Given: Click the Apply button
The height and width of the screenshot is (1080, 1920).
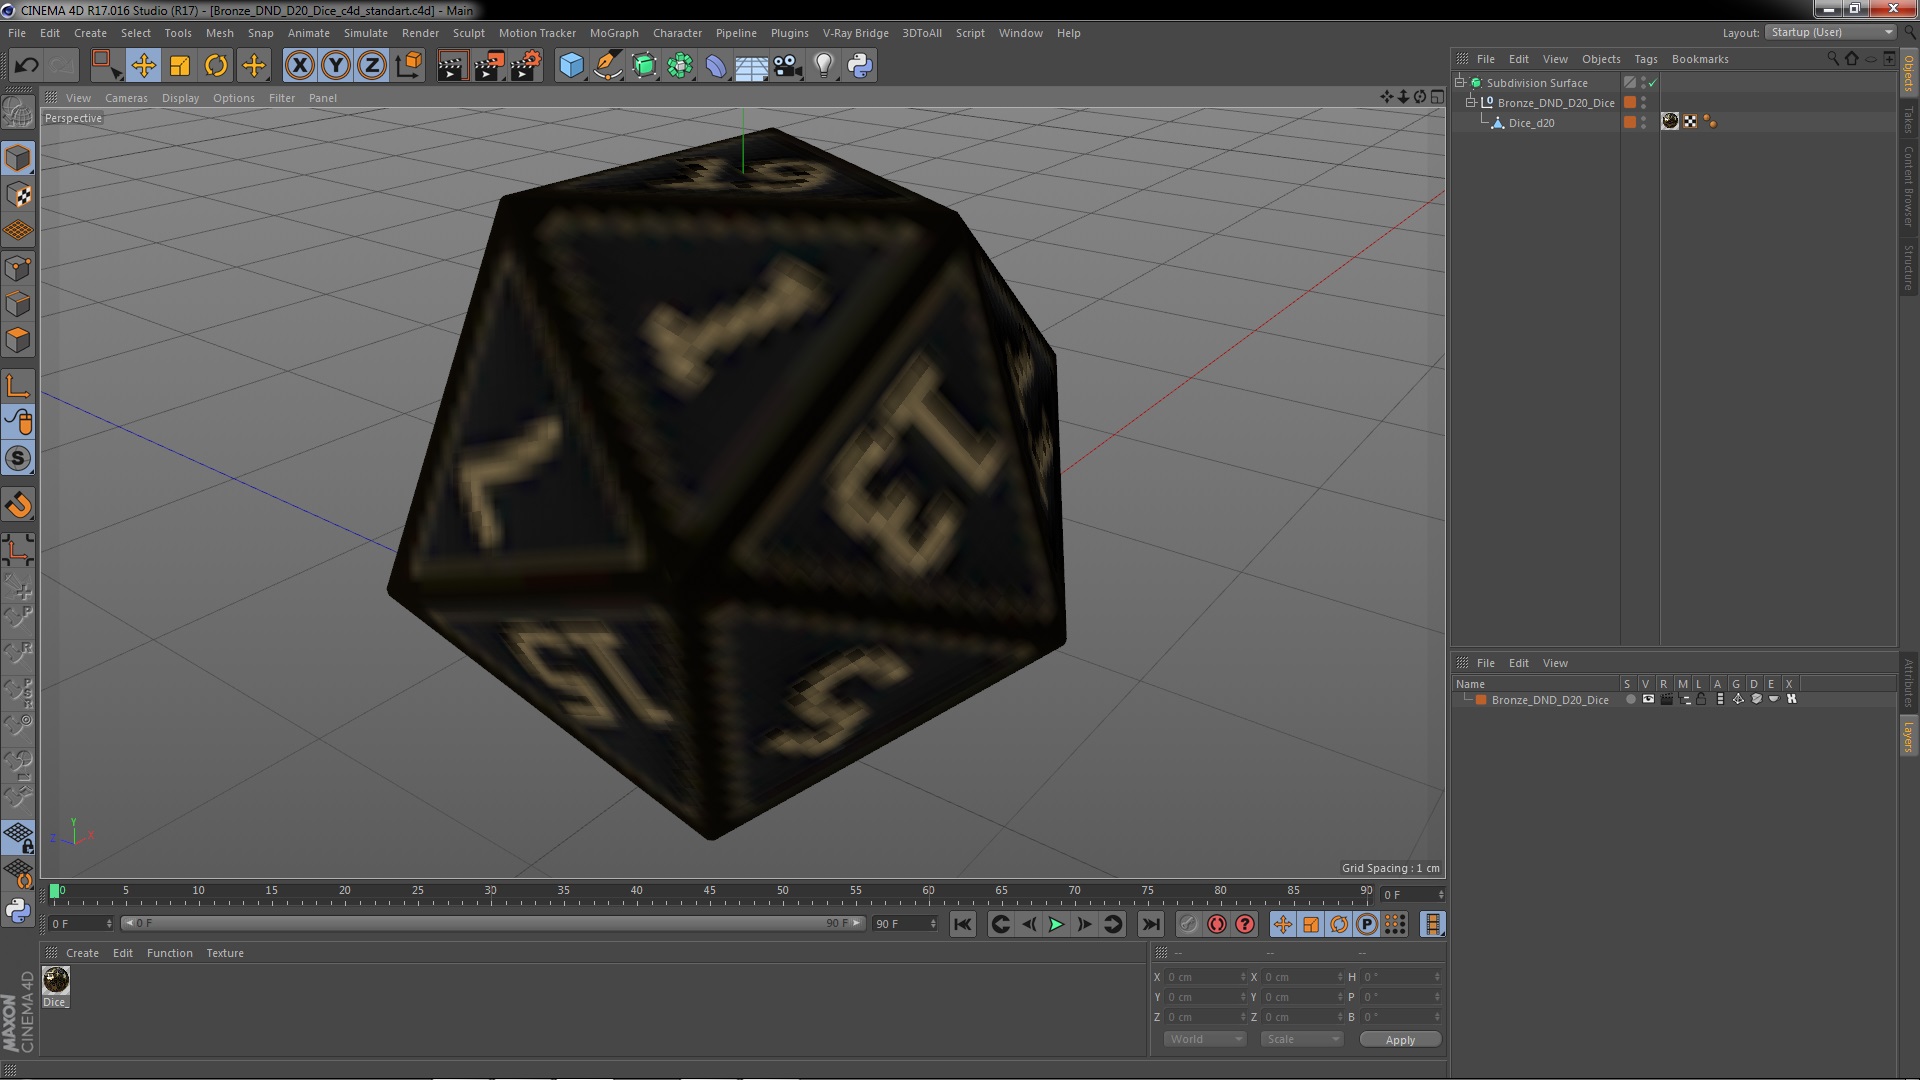Looking at the screenshot, I should 1400,1040.
